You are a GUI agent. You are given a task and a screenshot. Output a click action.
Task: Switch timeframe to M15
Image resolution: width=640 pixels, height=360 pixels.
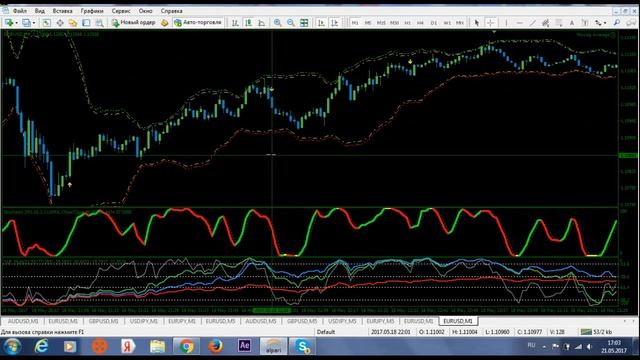(381, 23)
